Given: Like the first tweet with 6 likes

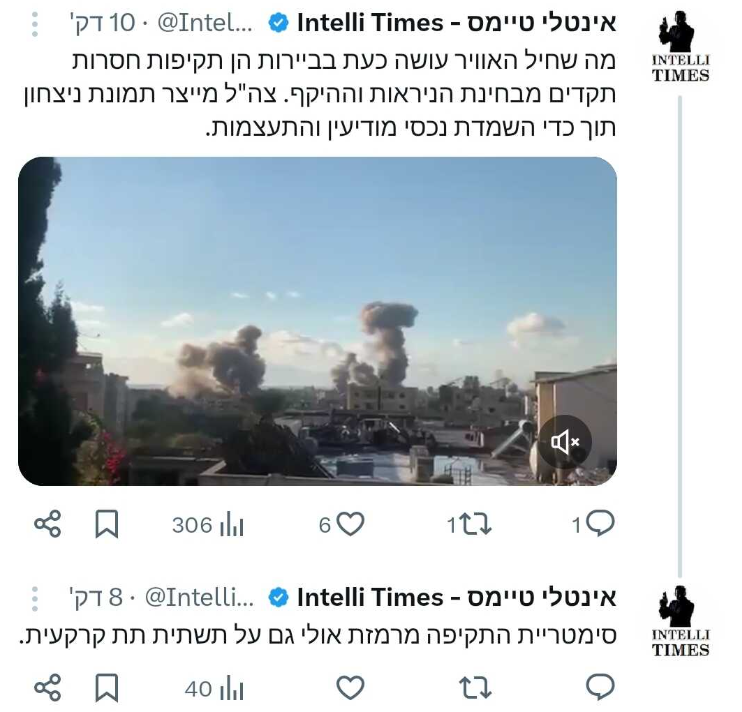Looking at the screenshot, I should tap(341, 524).
